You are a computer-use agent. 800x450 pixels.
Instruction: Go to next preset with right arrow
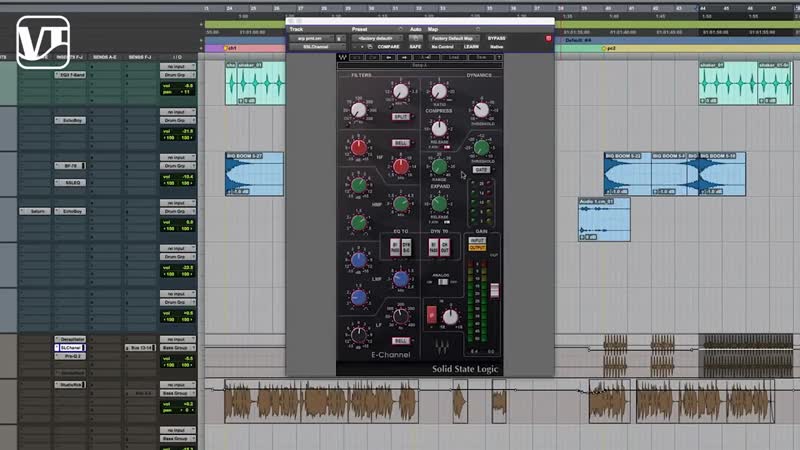pyautogui.click(x=404, y=57)
